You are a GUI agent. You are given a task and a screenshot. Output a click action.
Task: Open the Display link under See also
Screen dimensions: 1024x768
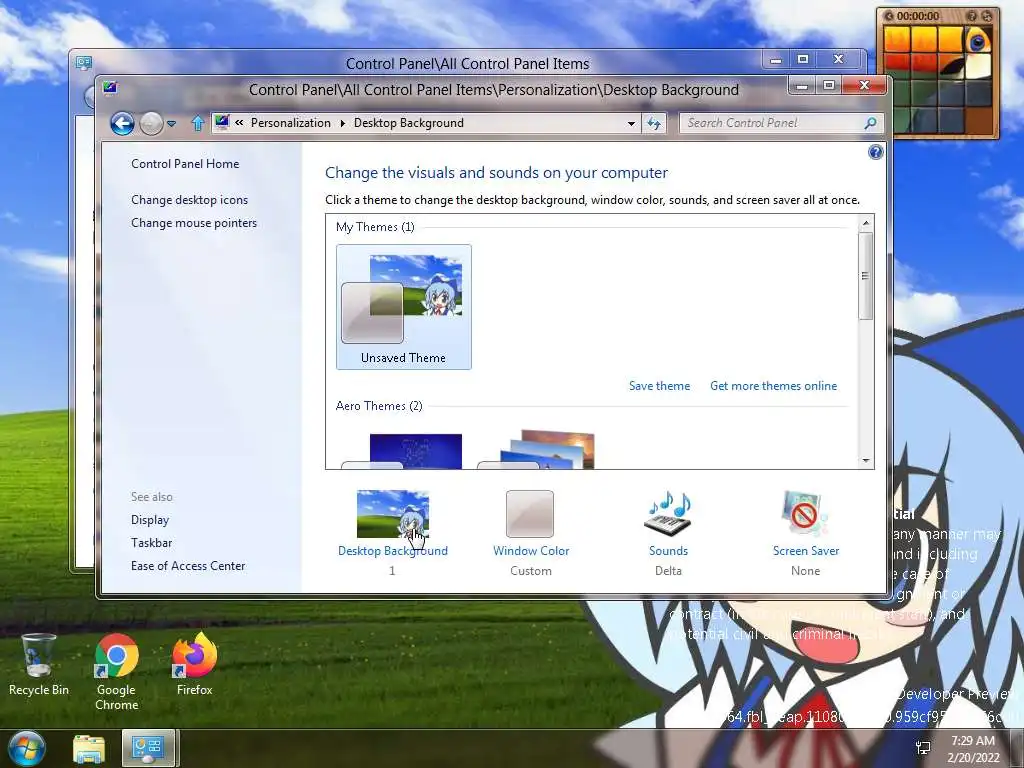pyautogui.click(x=150, y=520)
